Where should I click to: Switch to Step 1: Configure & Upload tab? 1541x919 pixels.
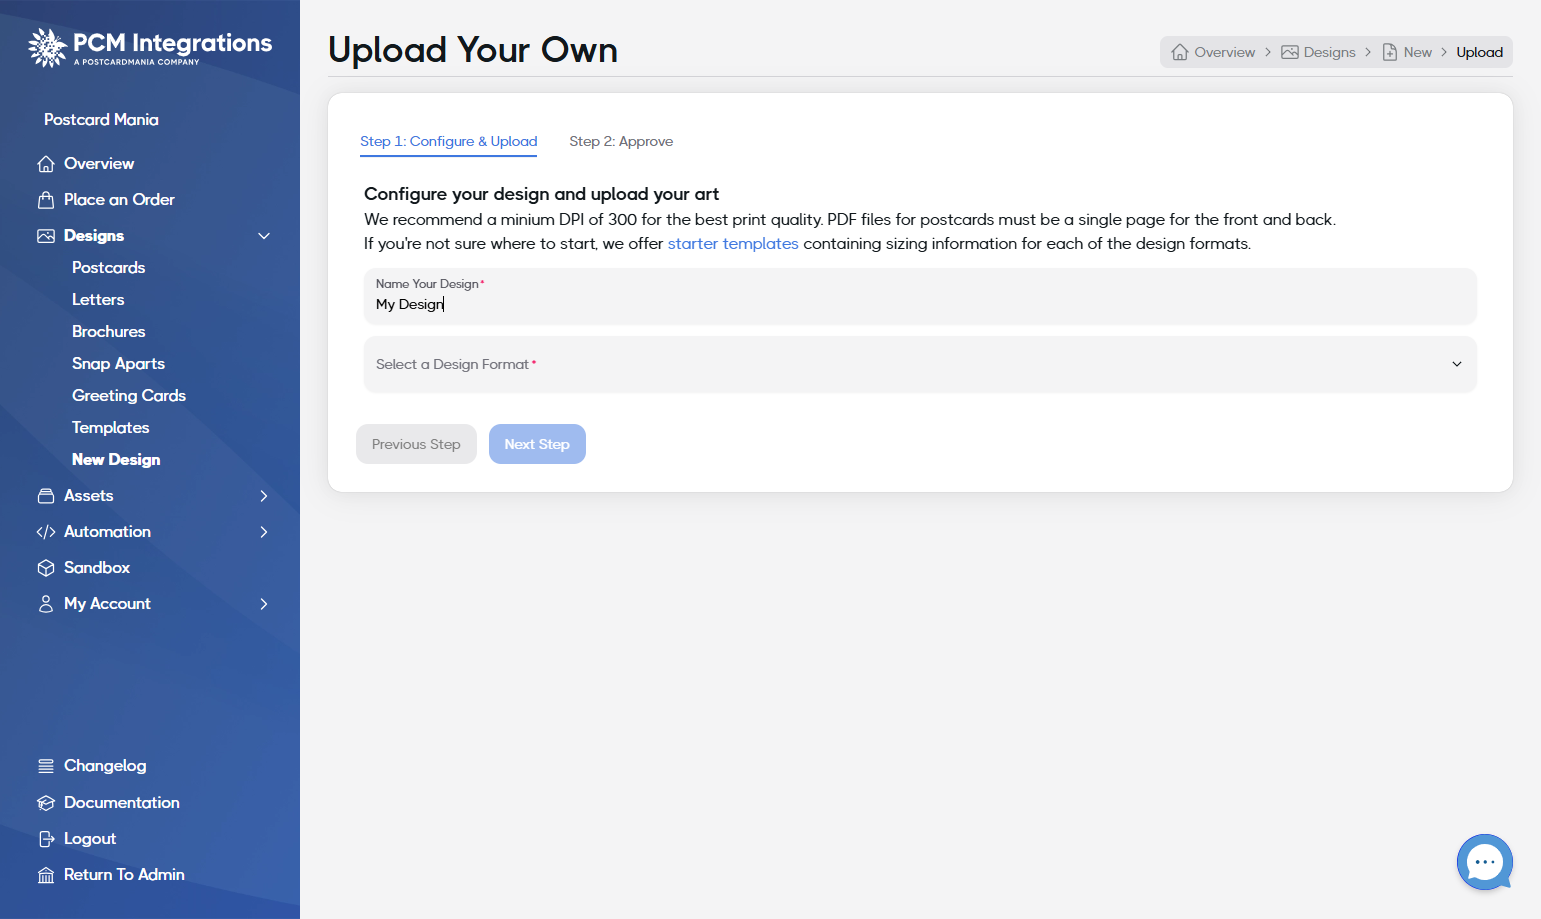448,141
